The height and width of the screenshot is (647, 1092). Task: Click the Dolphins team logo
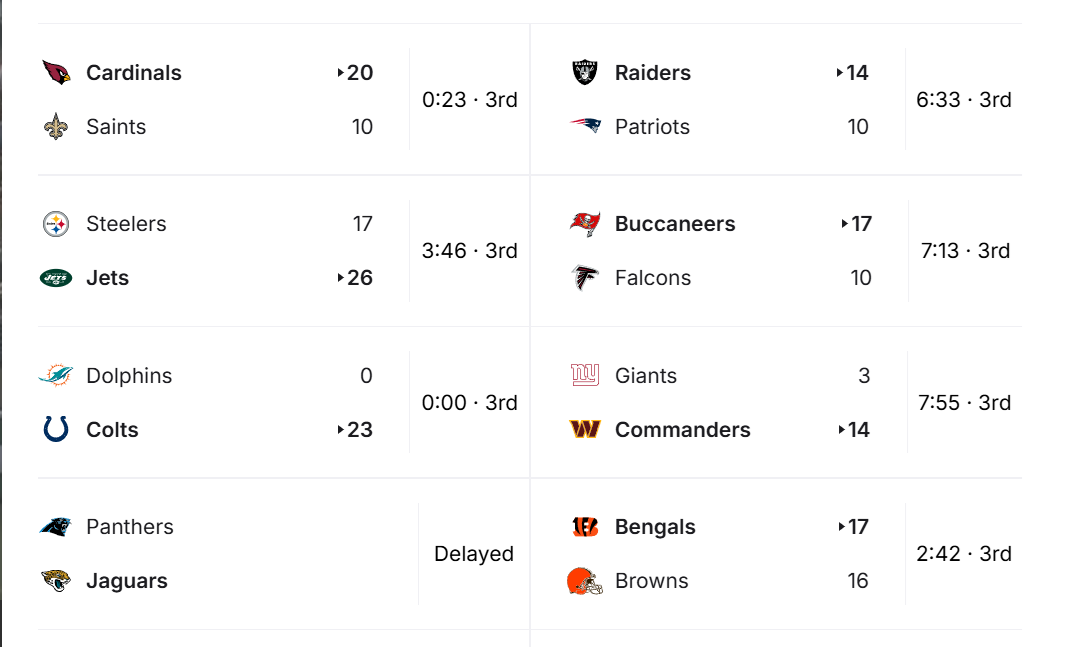56,376
